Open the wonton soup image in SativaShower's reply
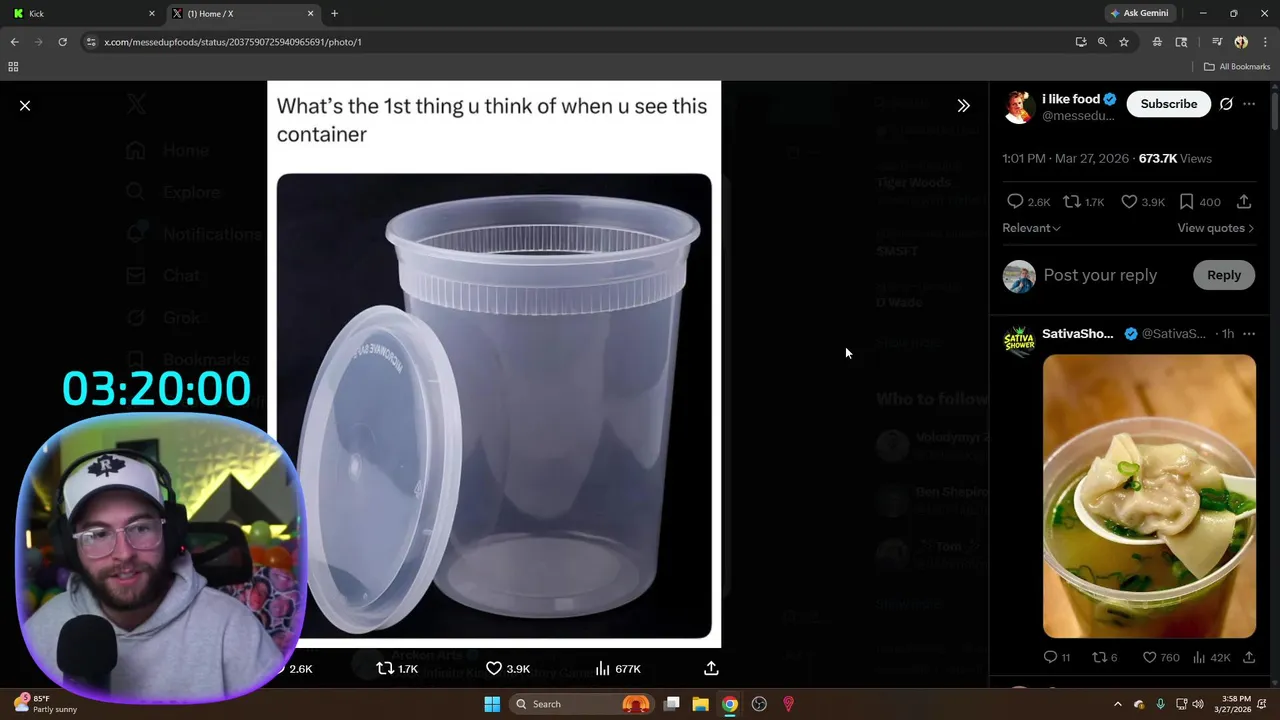Viewport: 1280px width, 720px height. [x=1149, y=496]
